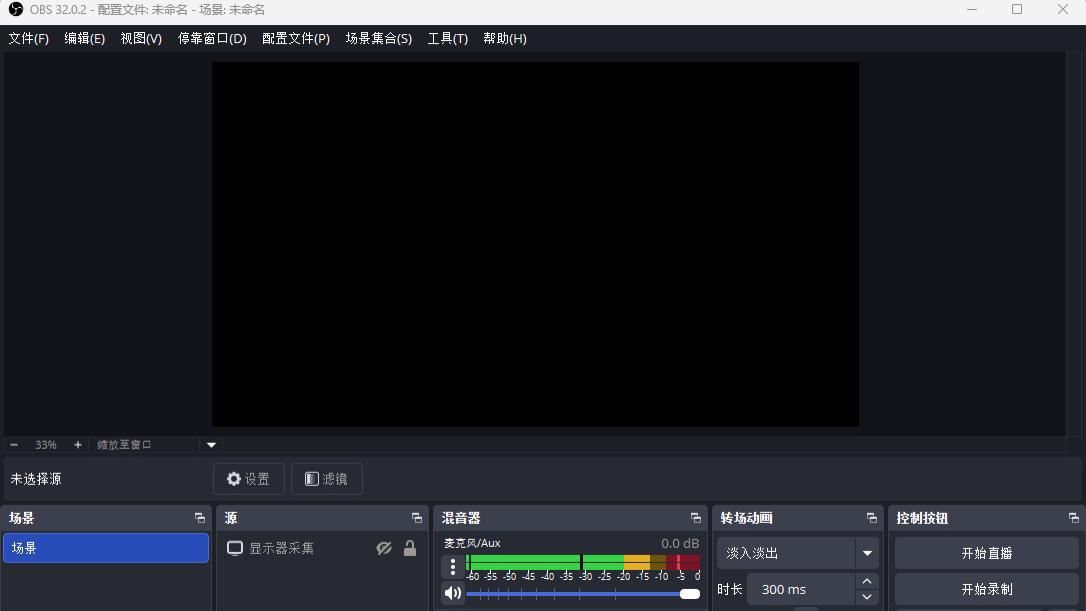Pop out the 场景 panel with its detach icon

tap(199, 518)
